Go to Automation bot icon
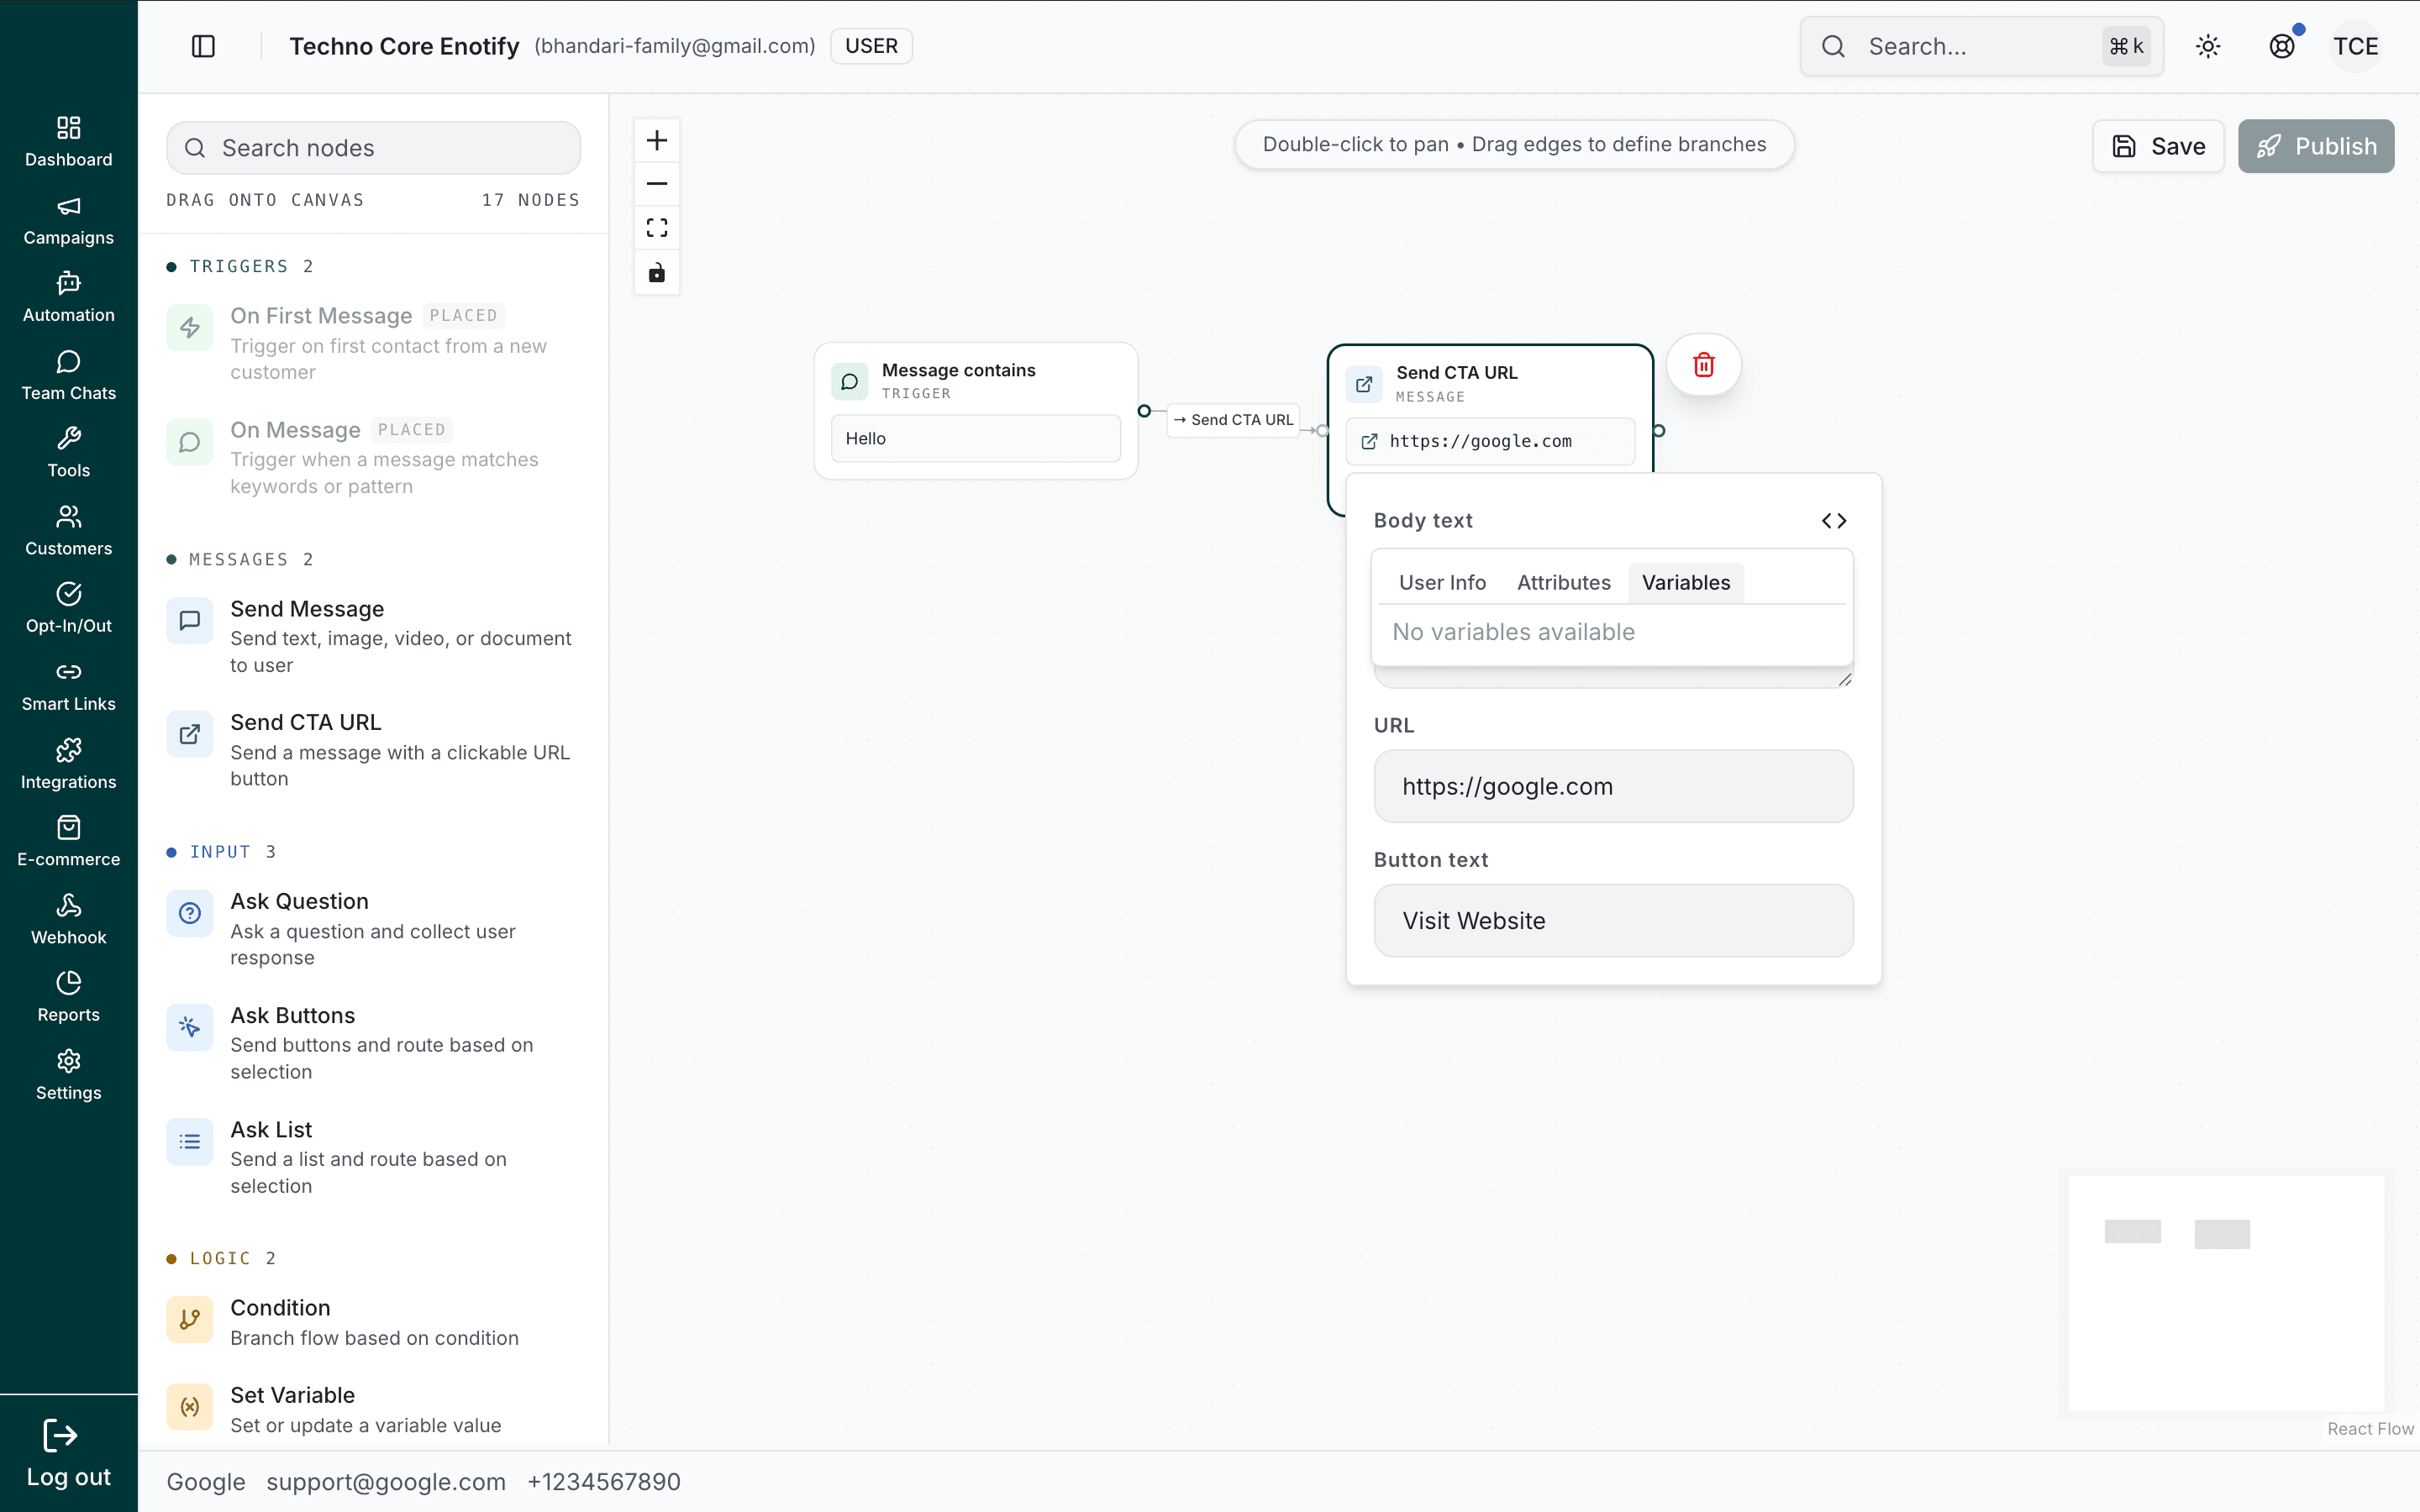 (68, 283)
